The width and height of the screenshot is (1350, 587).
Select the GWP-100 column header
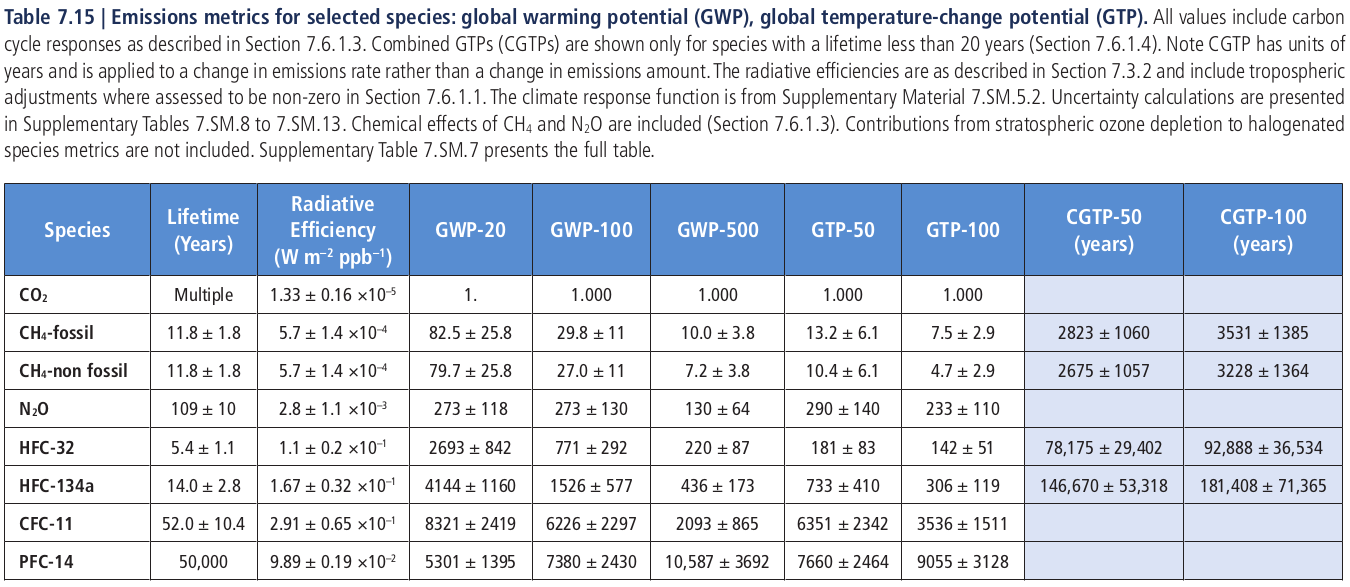pos(591,230)
